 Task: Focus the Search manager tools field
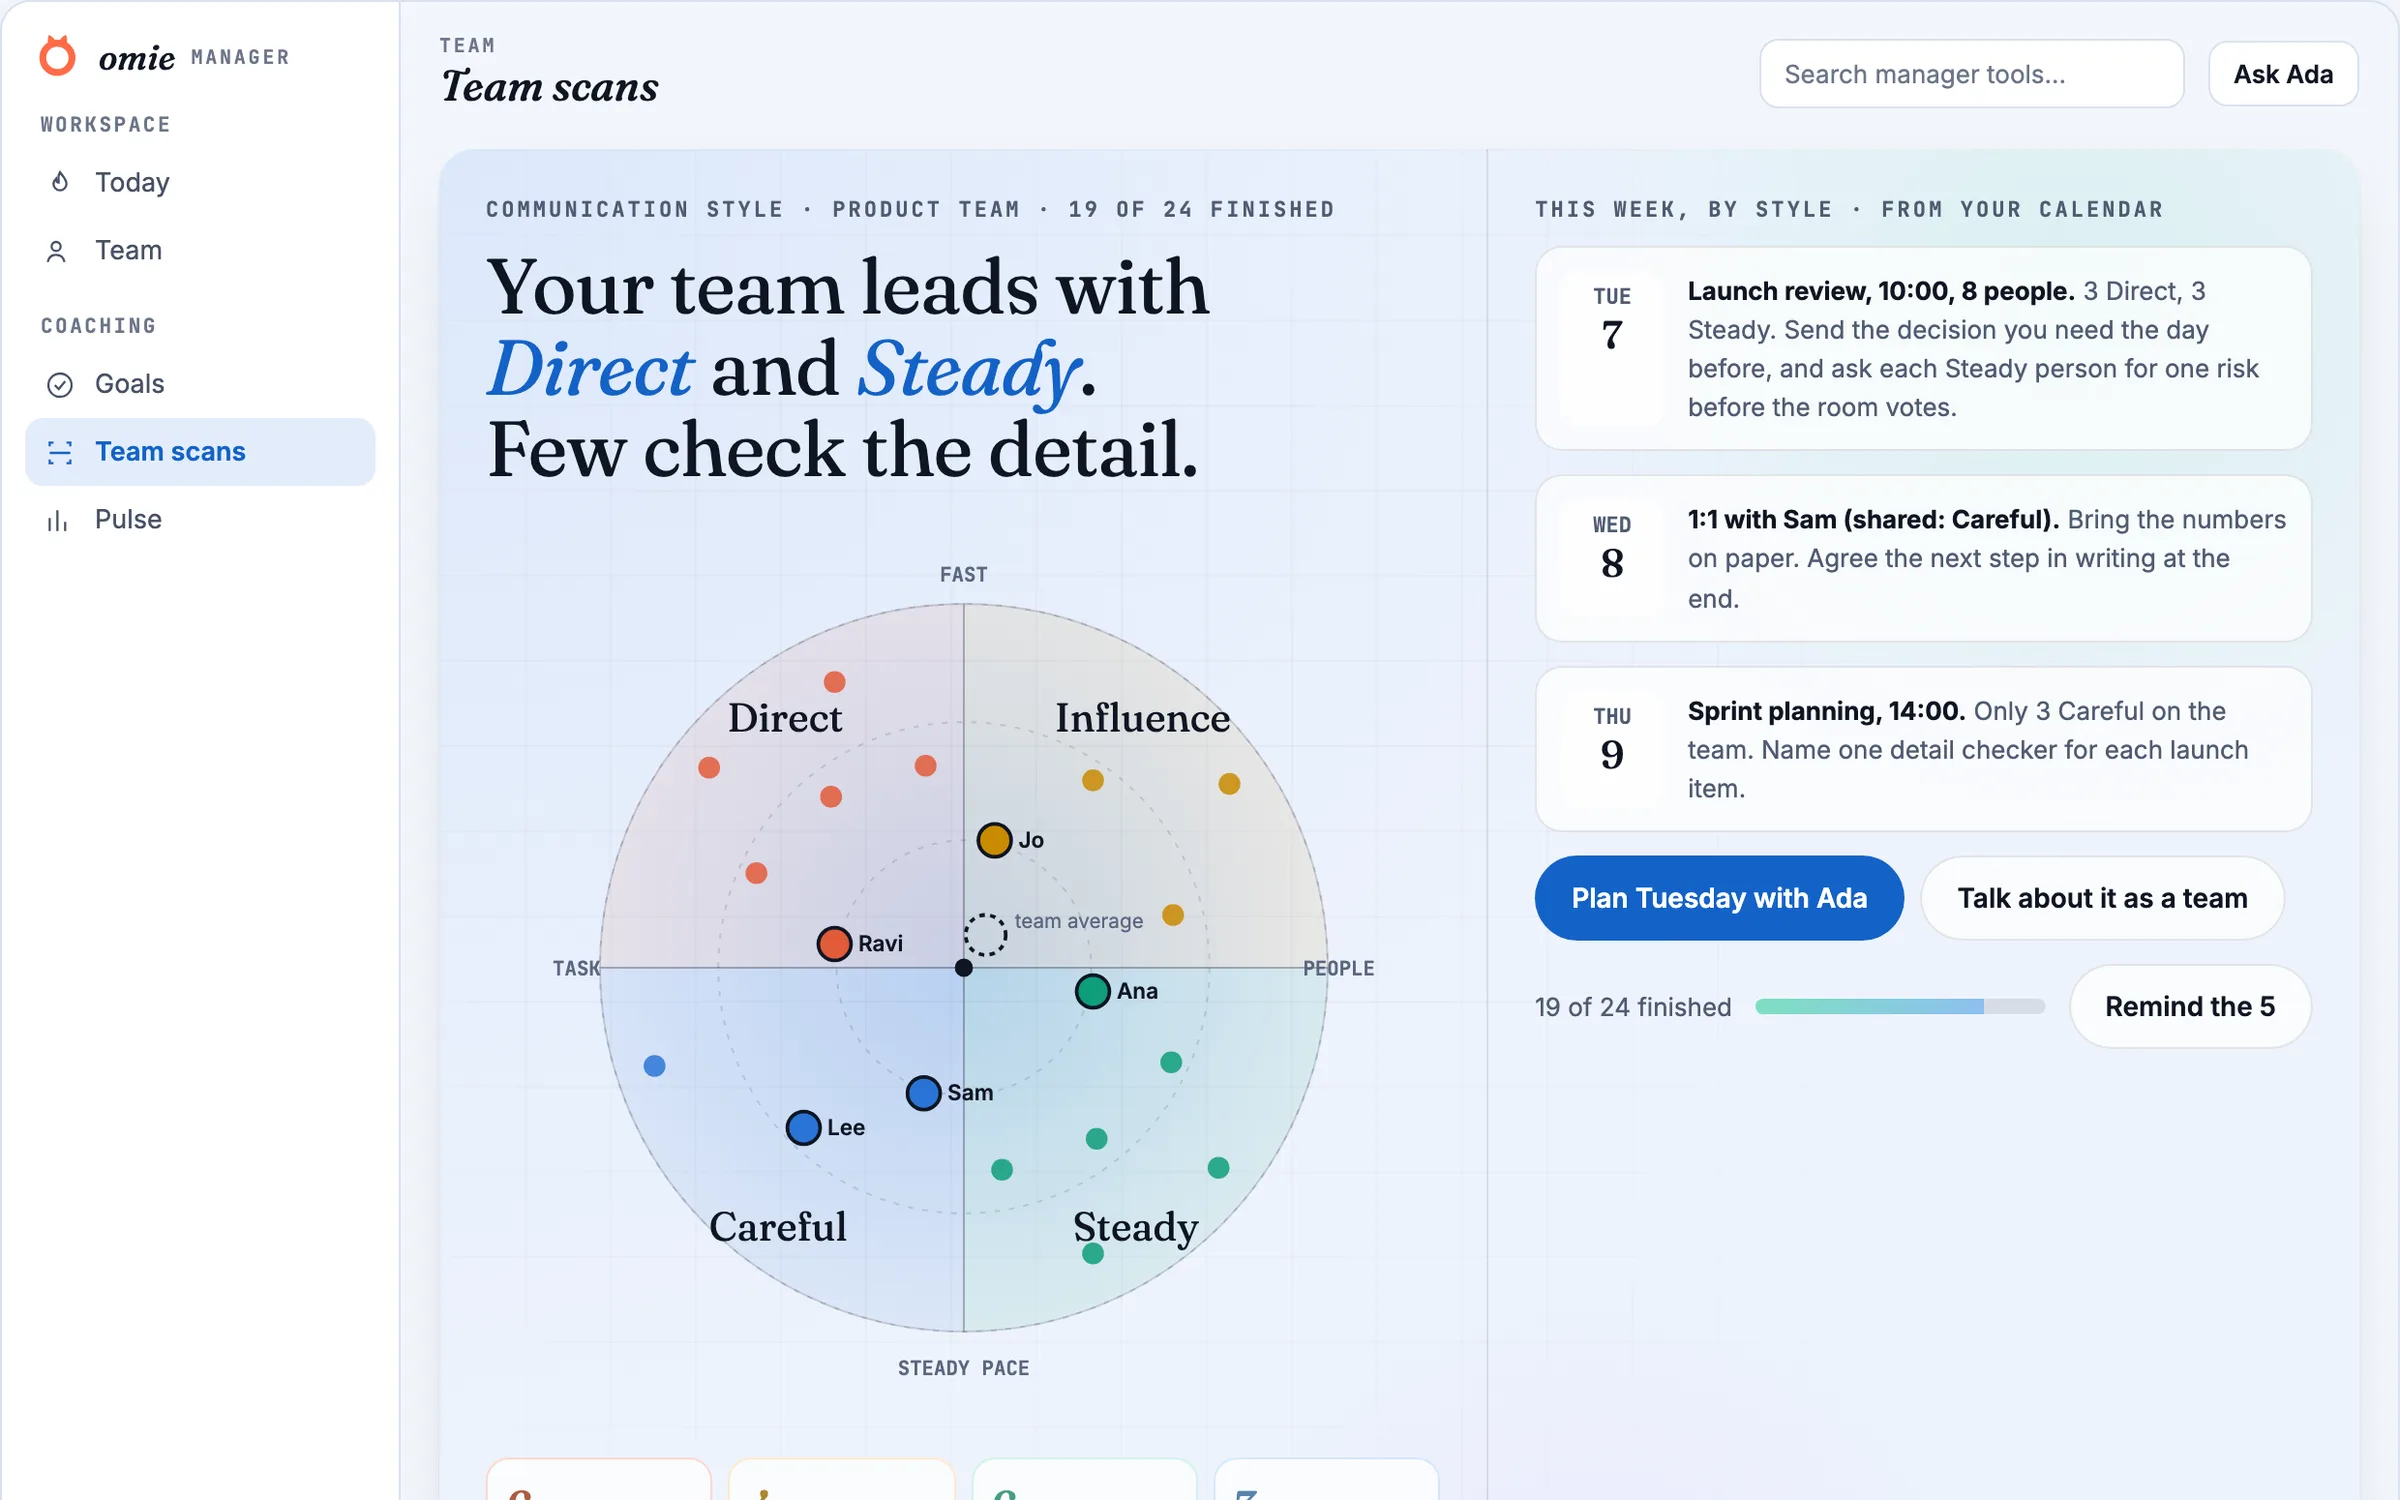pyautogui.click(x=1971, y=74)
